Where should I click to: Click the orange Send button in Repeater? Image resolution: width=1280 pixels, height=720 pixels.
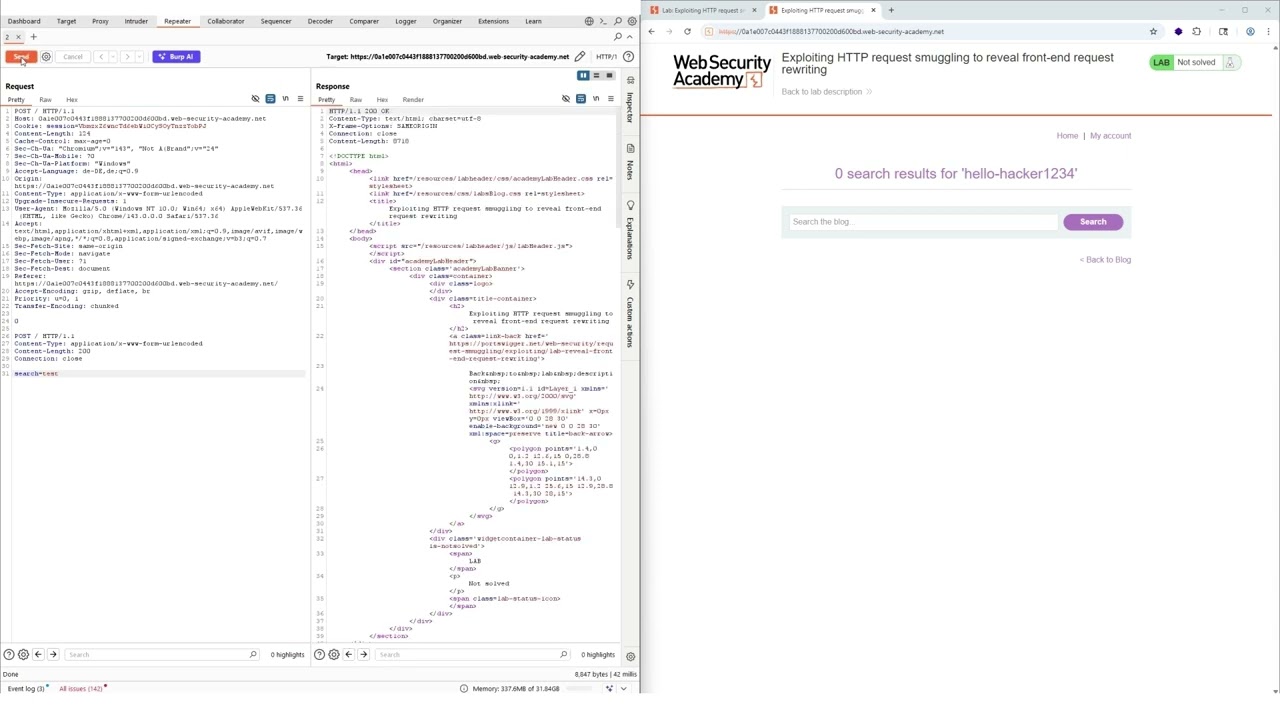coord(21,57)
